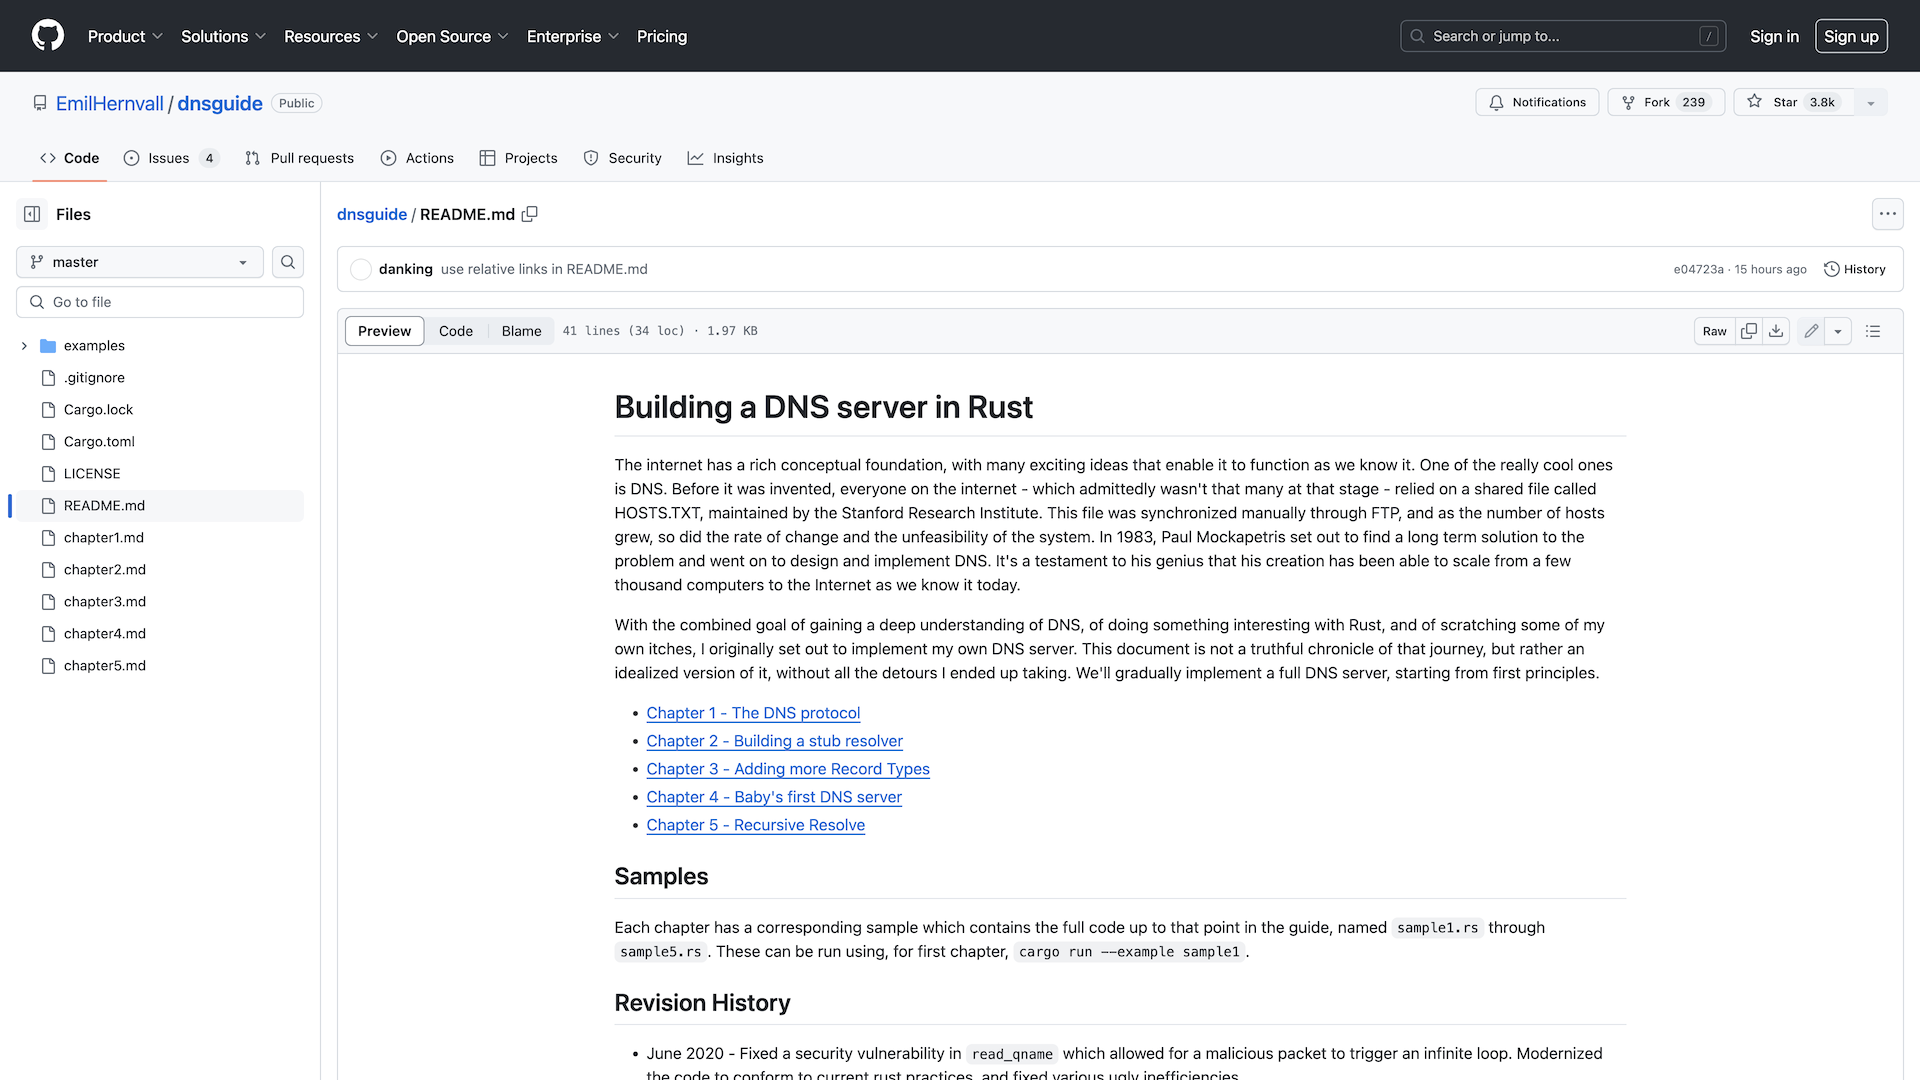Select chapter4.md in file tree

[160, 634]
